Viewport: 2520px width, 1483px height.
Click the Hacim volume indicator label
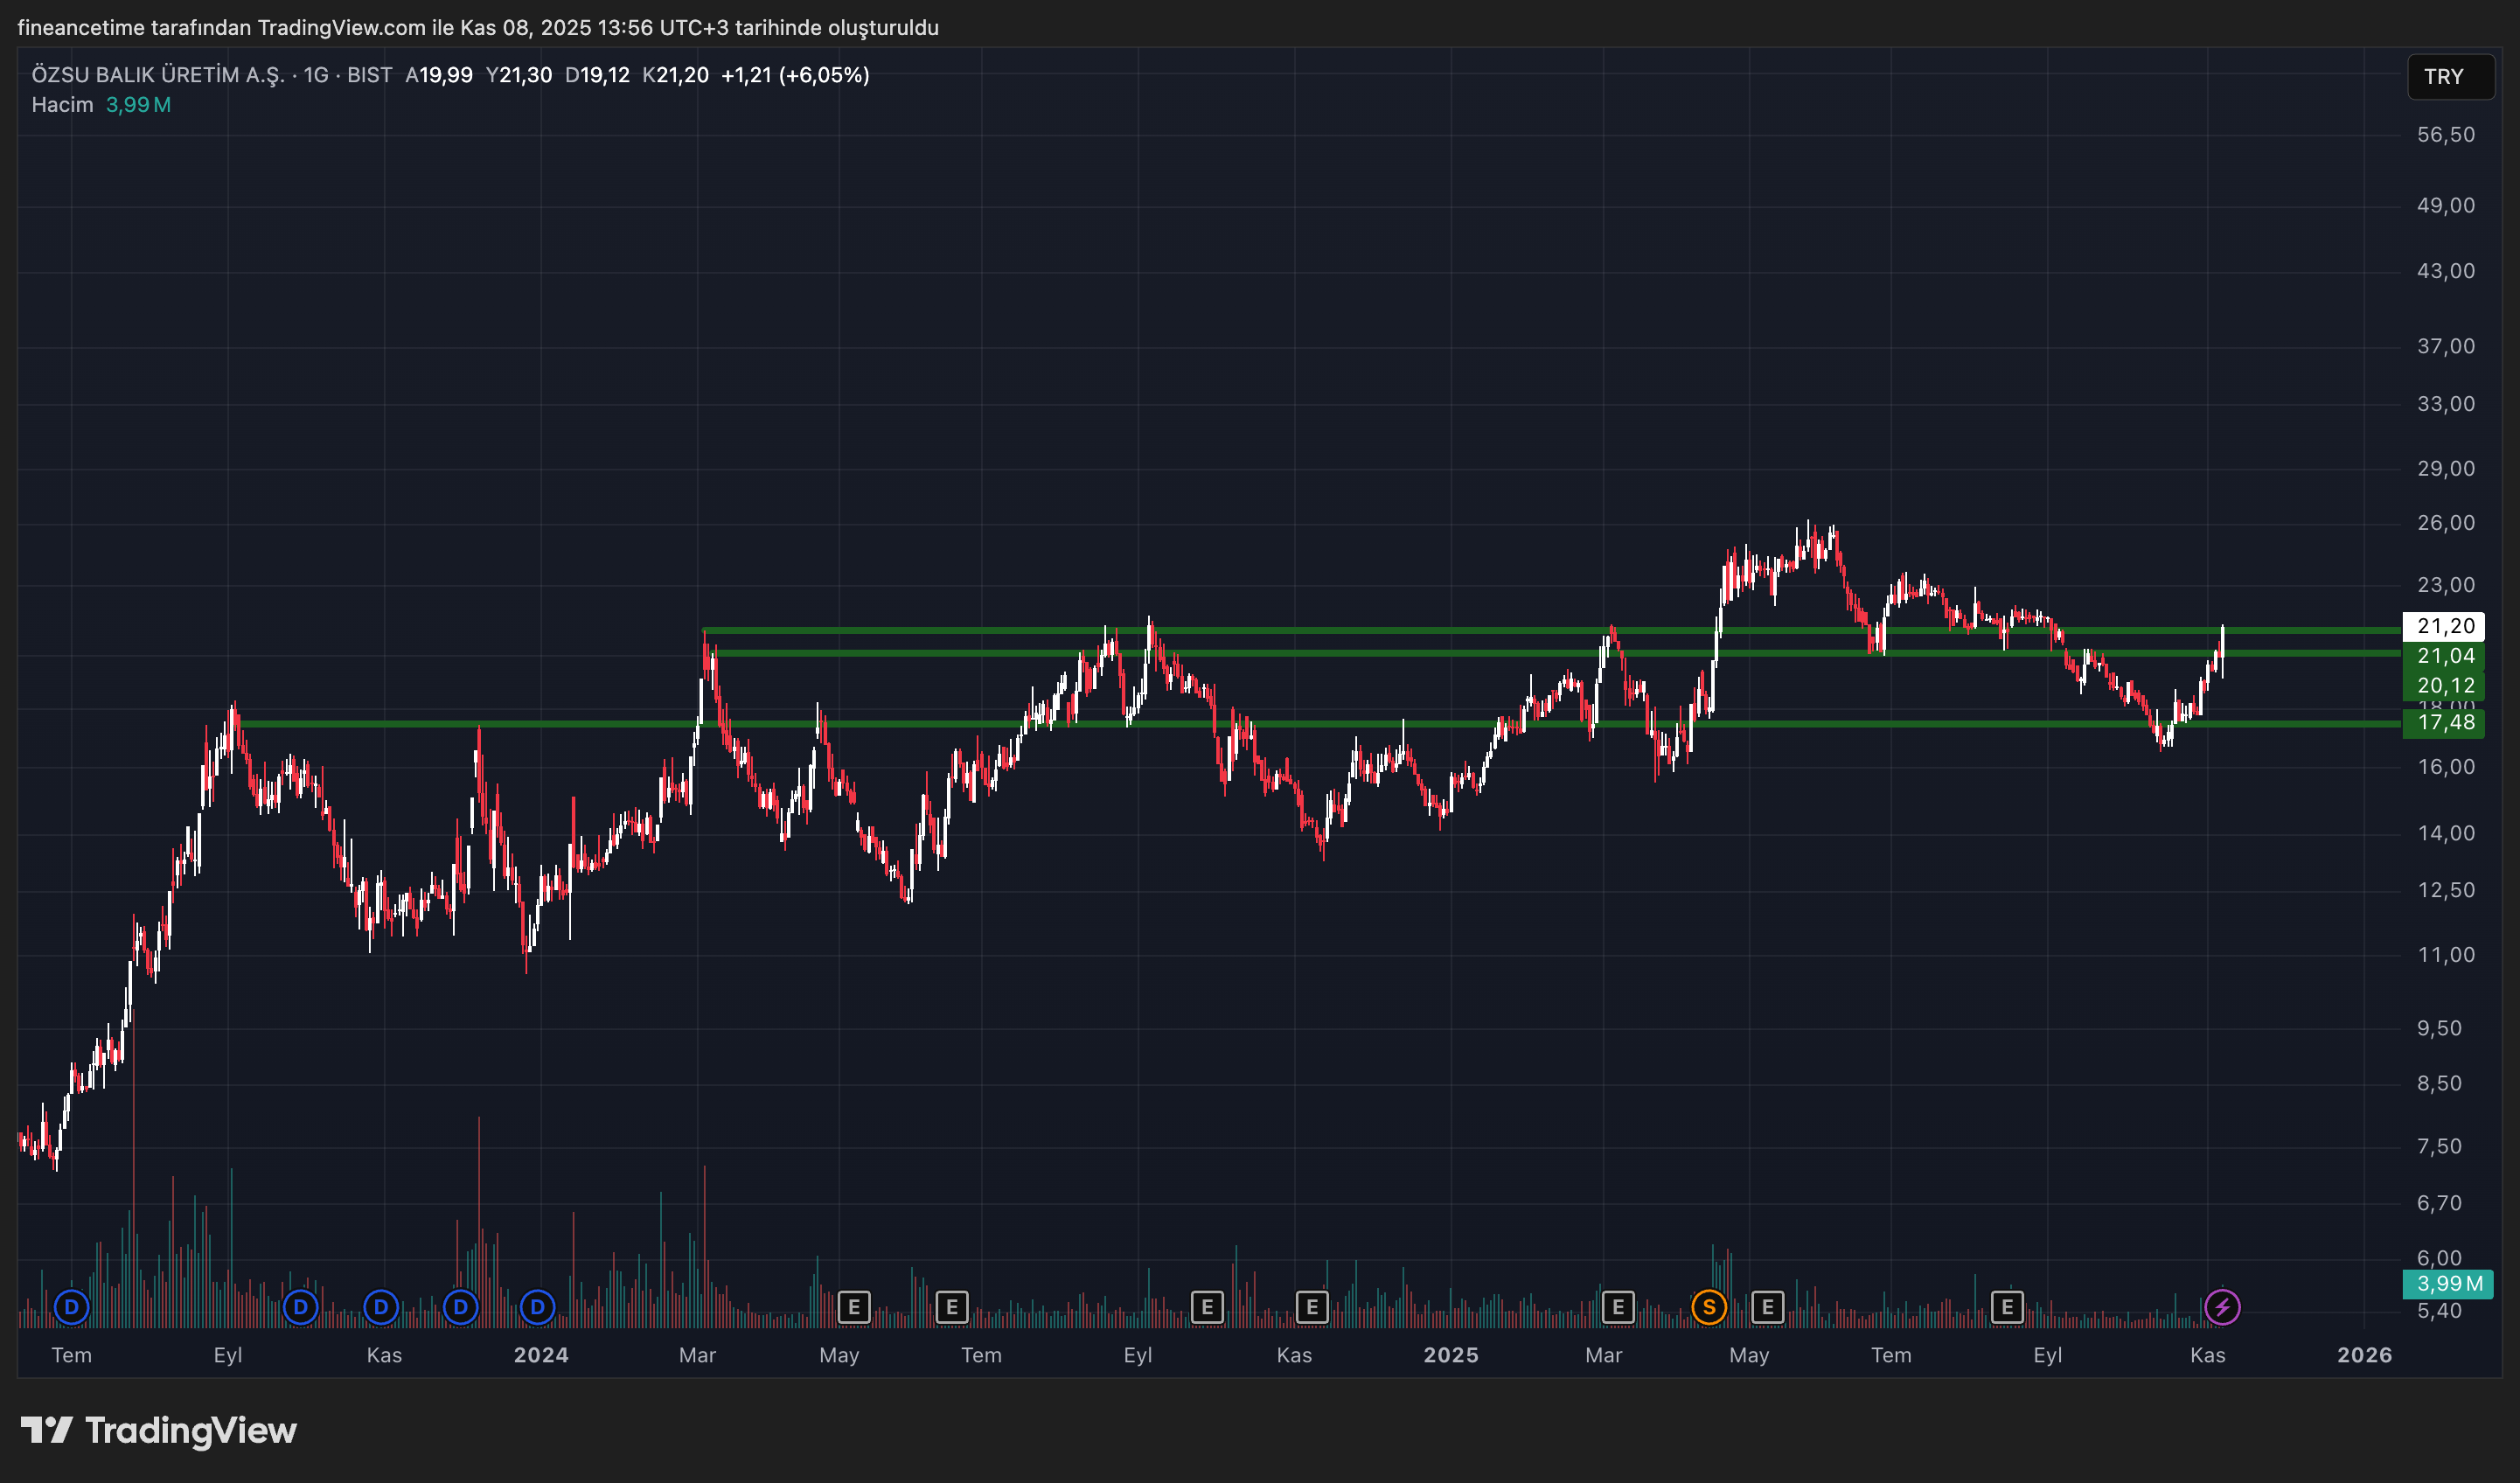pyautogui.click(x=62, y=105)
